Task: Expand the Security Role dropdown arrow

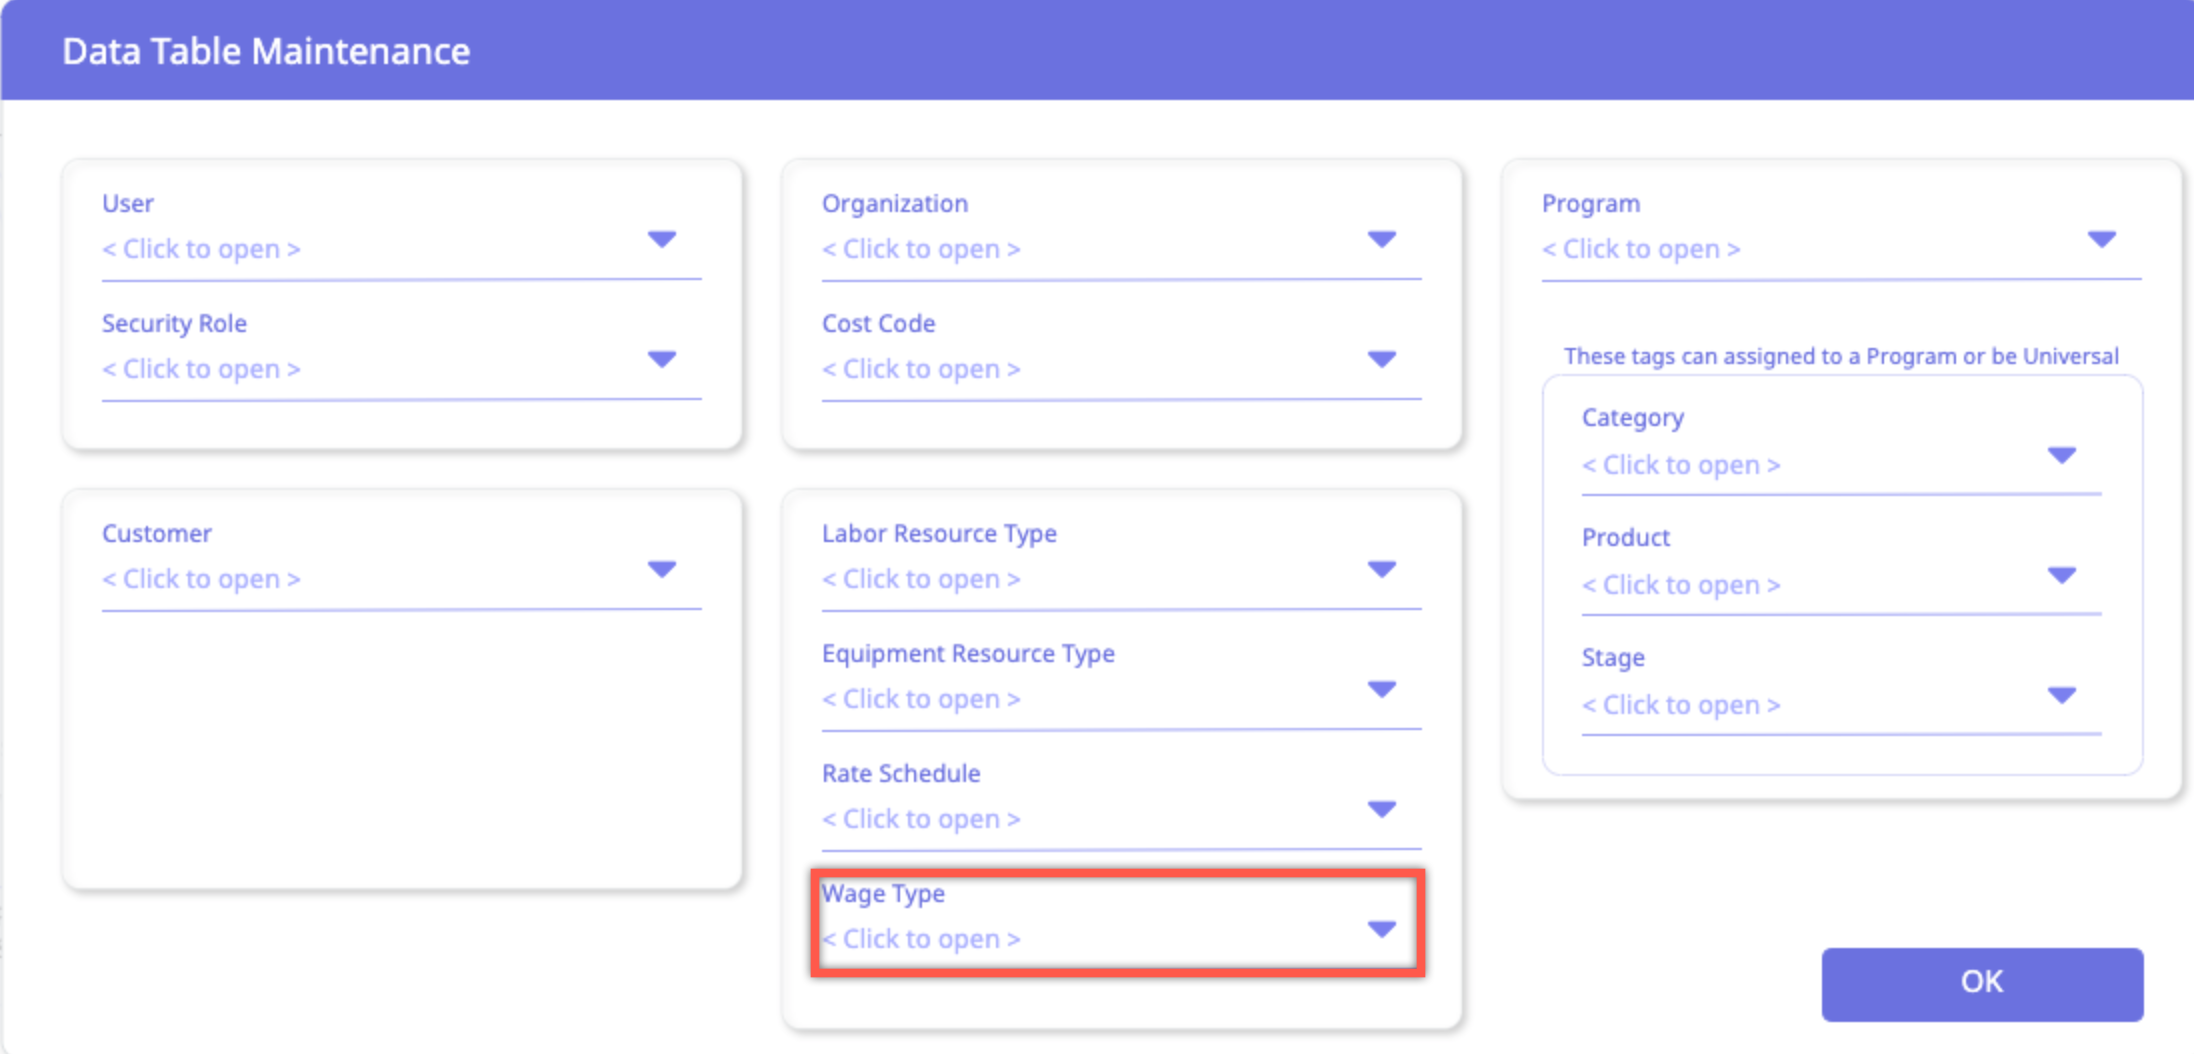Action: click(661, 360)
